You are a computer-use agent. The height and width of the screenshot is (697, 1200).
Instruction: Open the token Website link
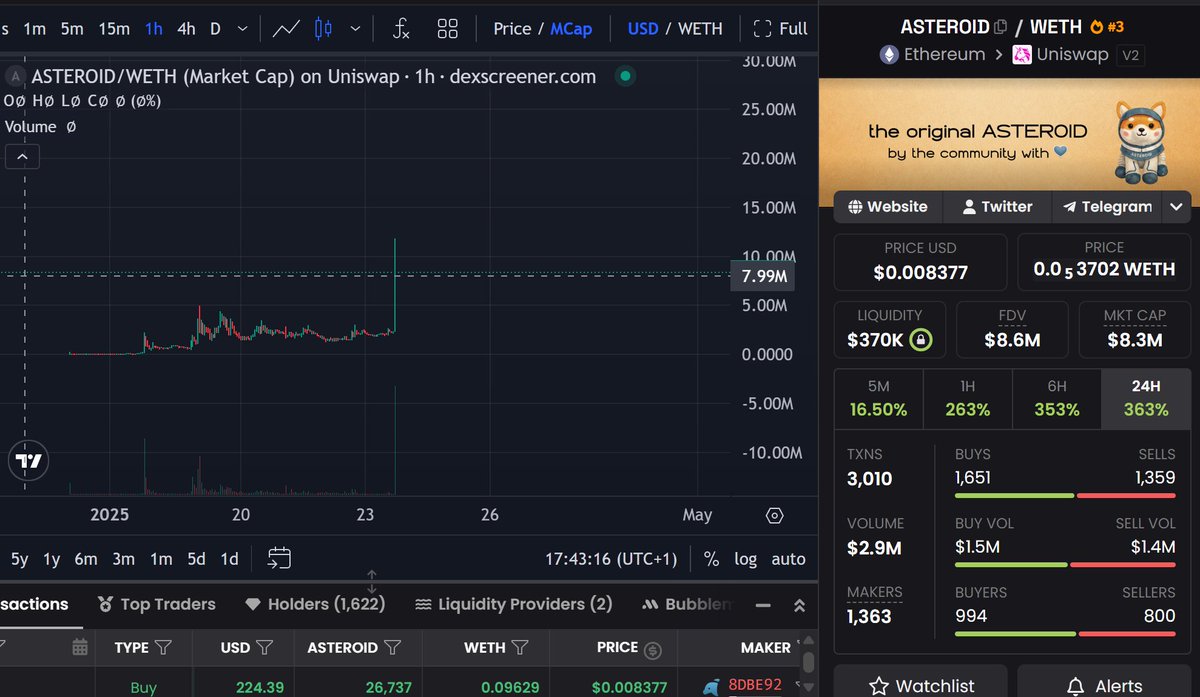(x=888, y=207)
